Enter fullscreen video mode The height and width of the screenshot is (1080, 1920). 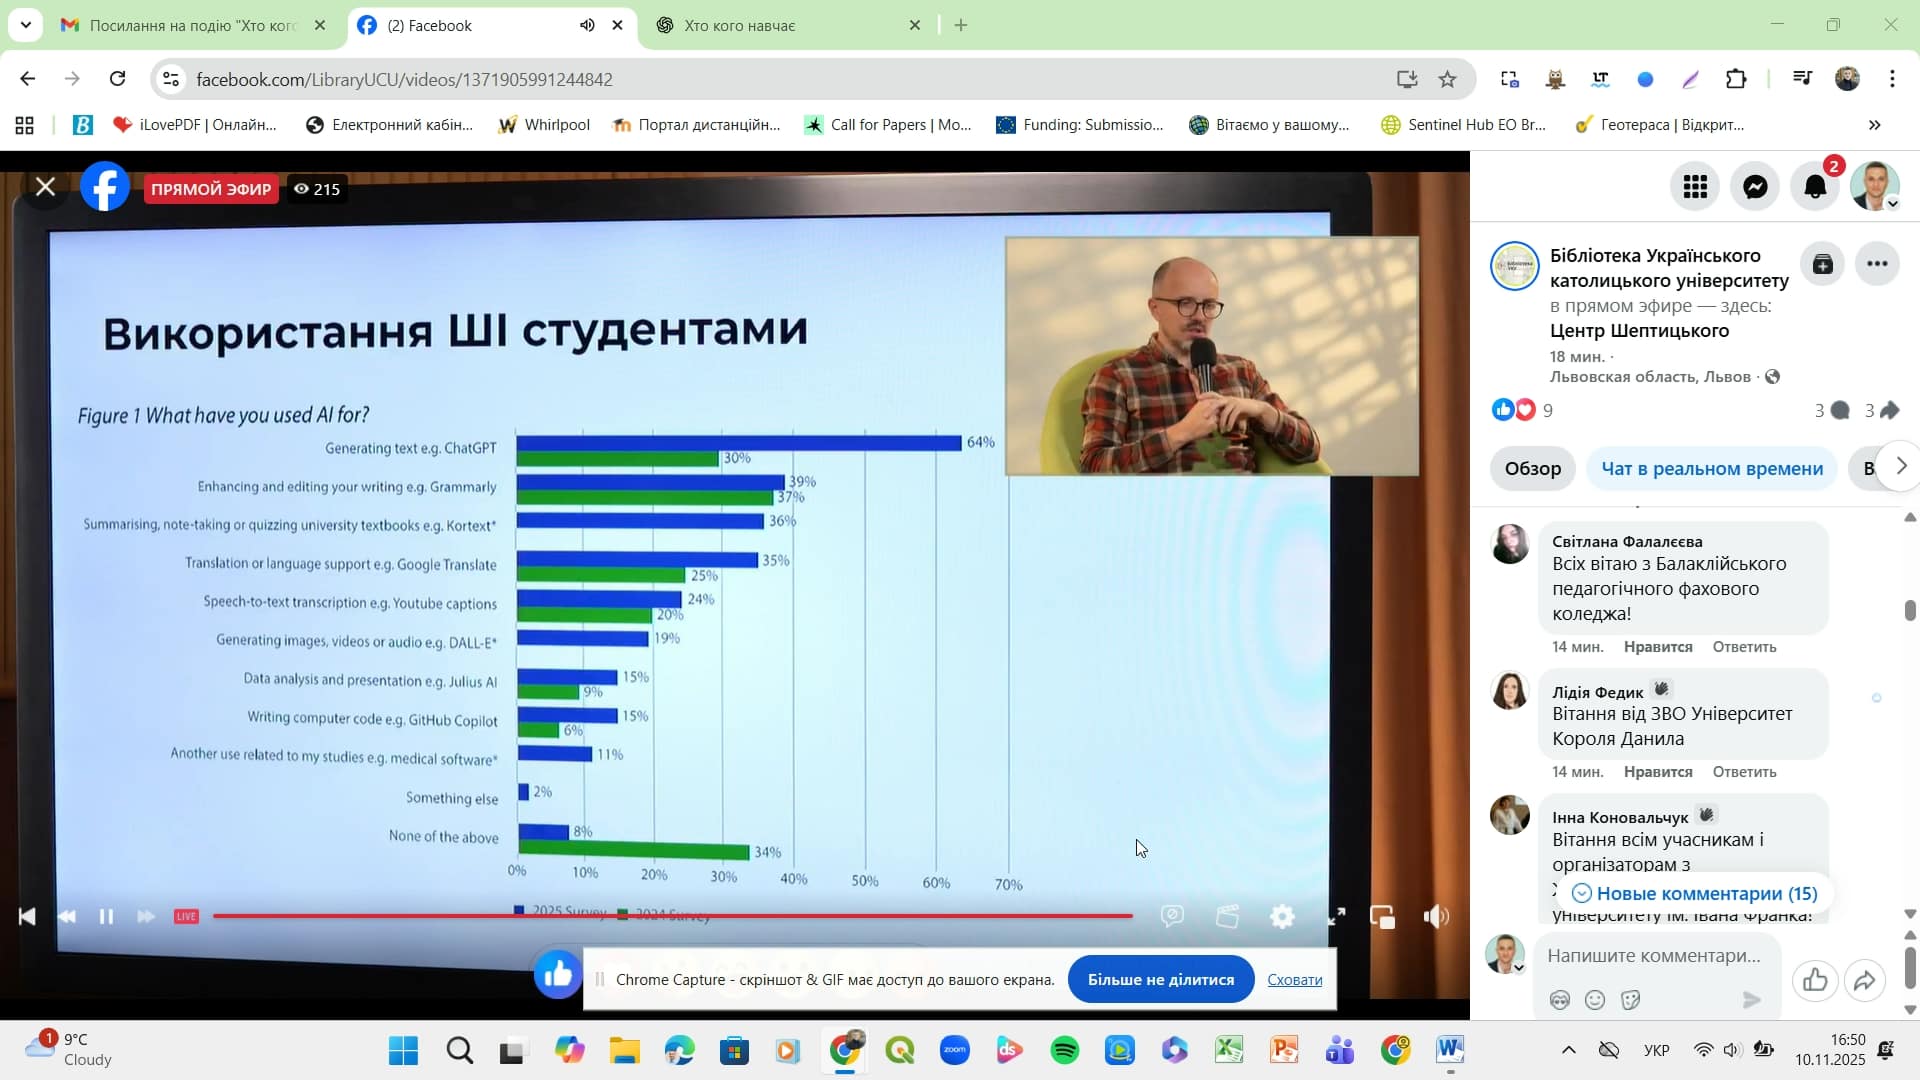pos(1336,916)
